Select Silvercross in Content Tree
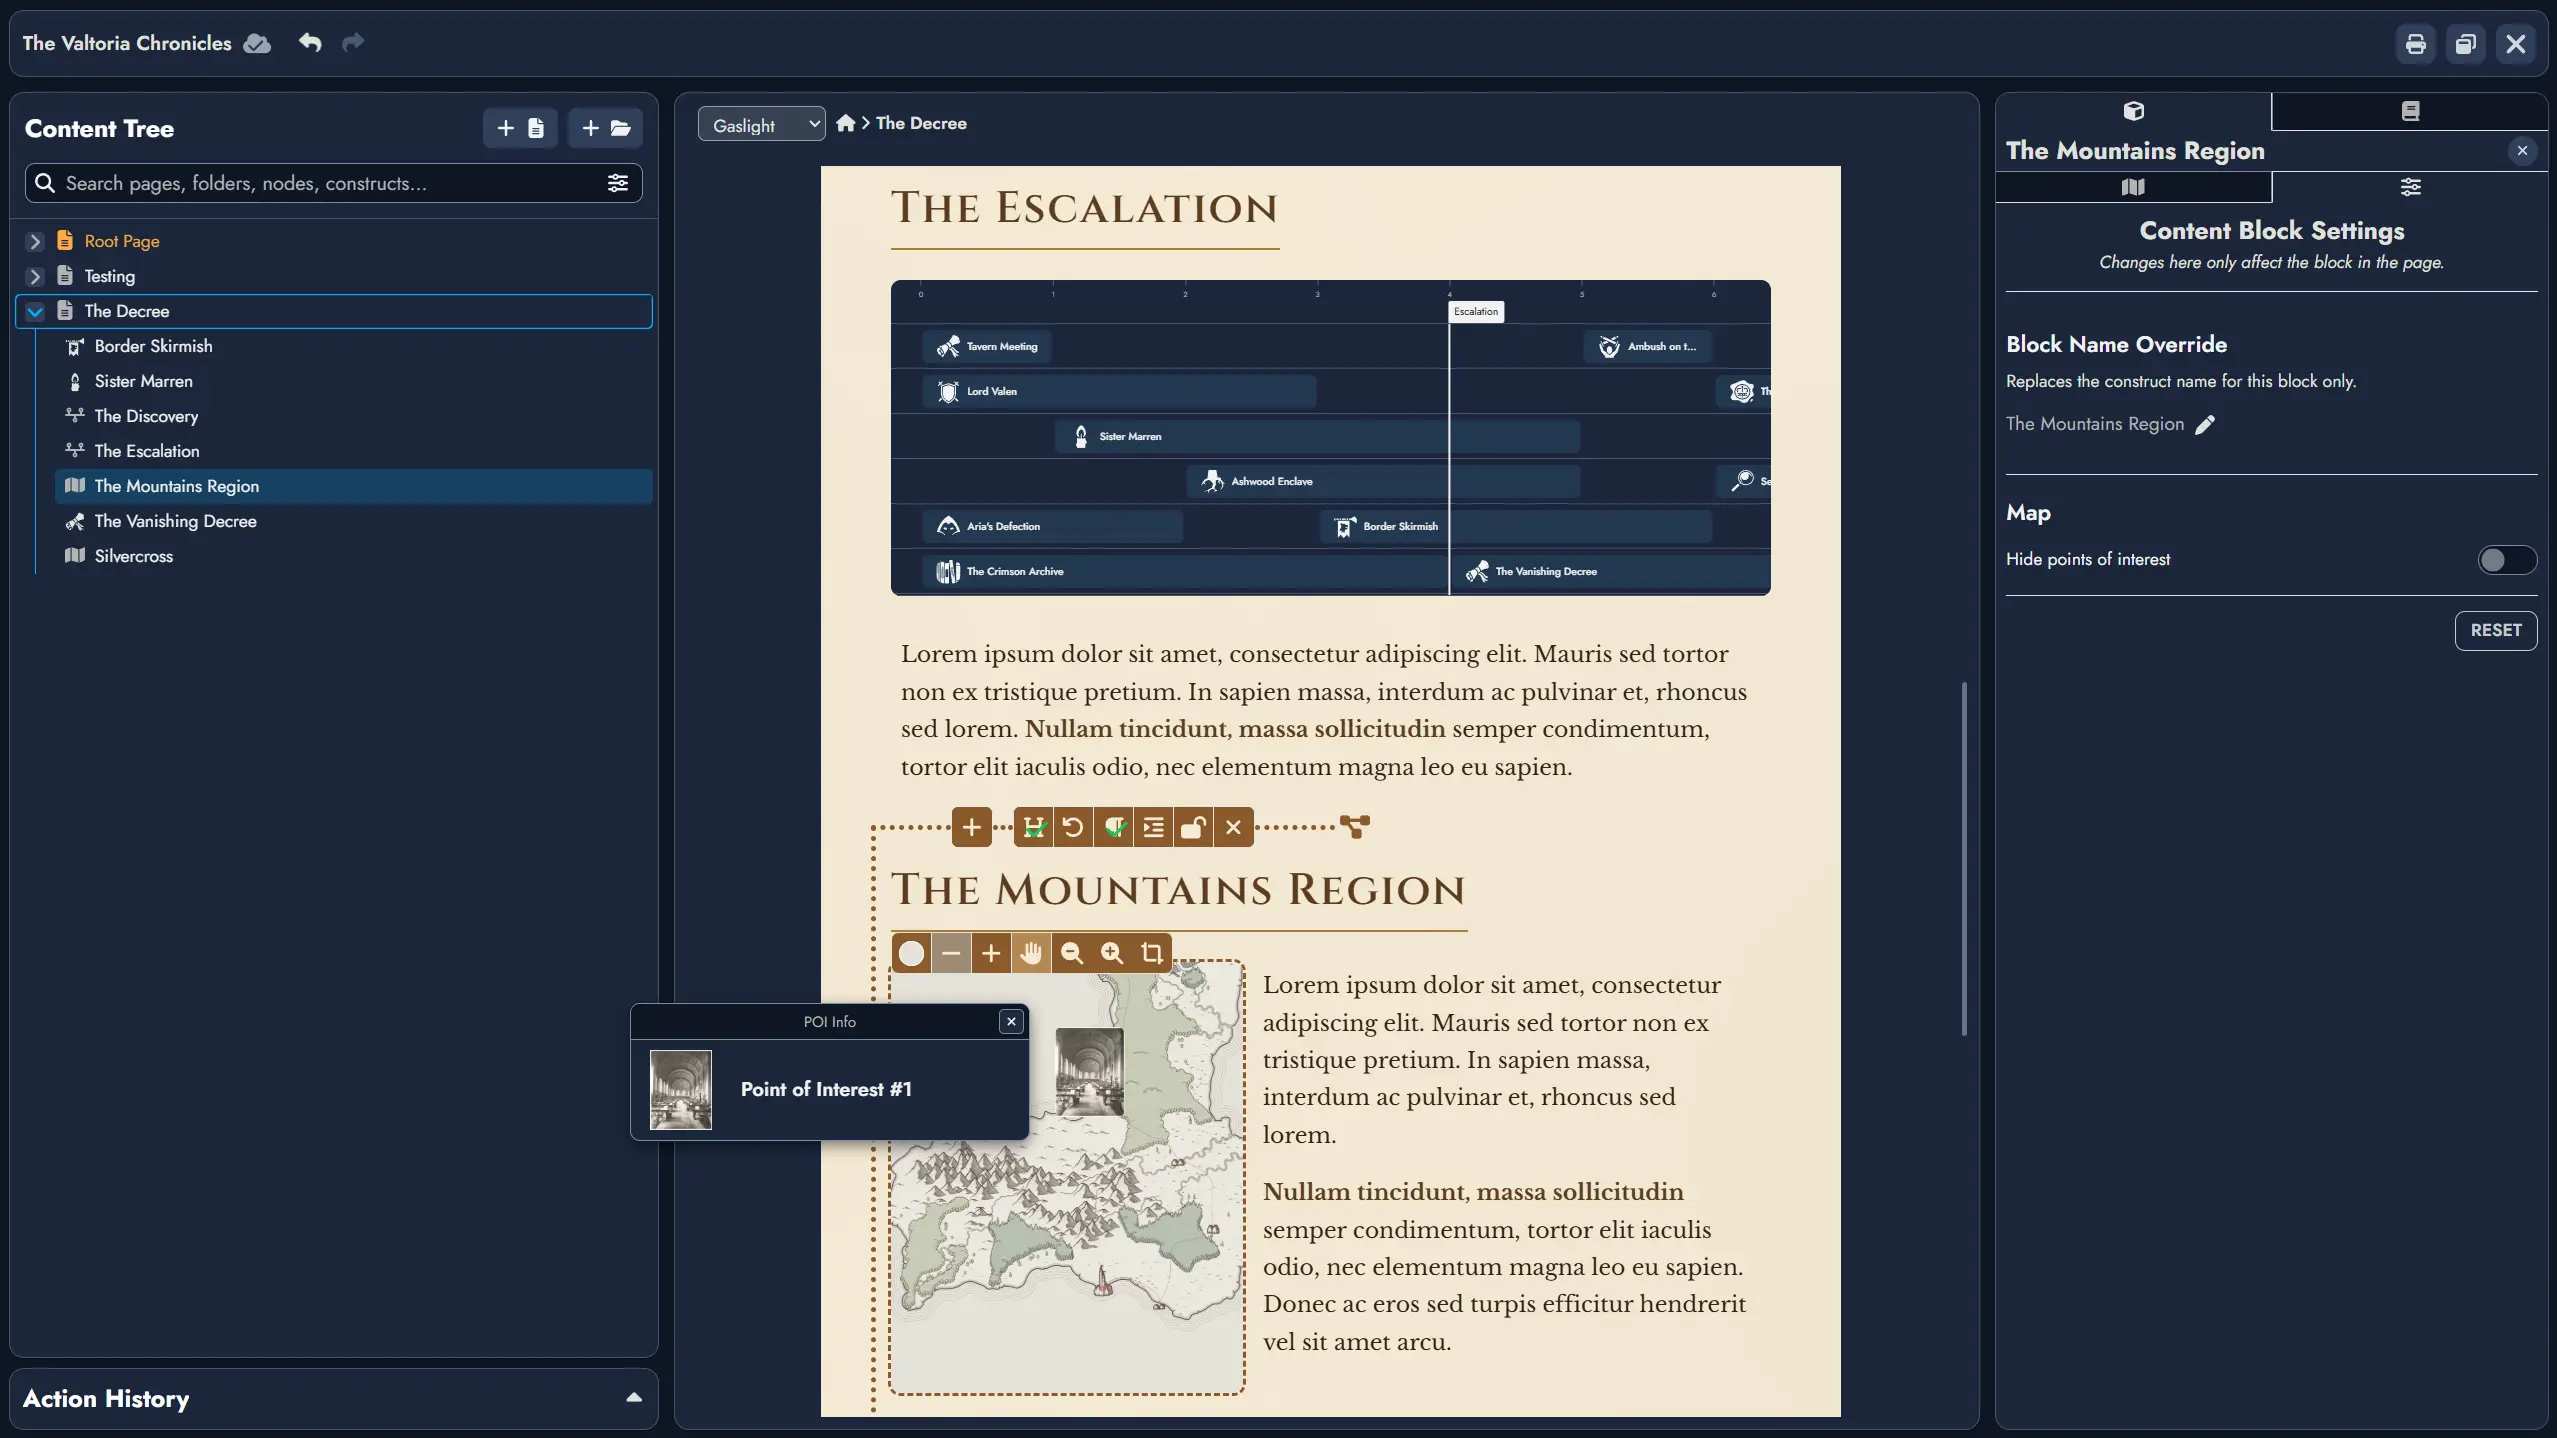2557x1438 pixels. 354,556
